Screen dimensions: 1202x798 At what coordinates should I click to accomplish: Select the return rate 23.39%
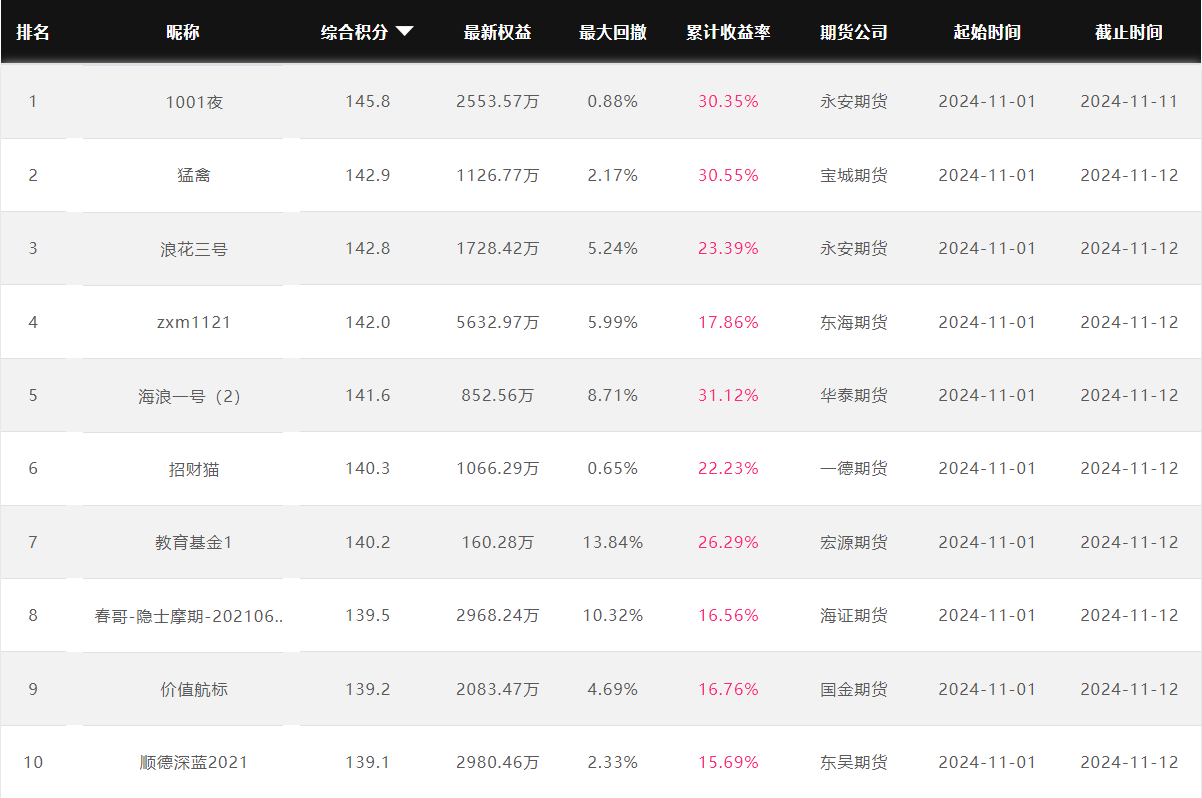[728, 248]
